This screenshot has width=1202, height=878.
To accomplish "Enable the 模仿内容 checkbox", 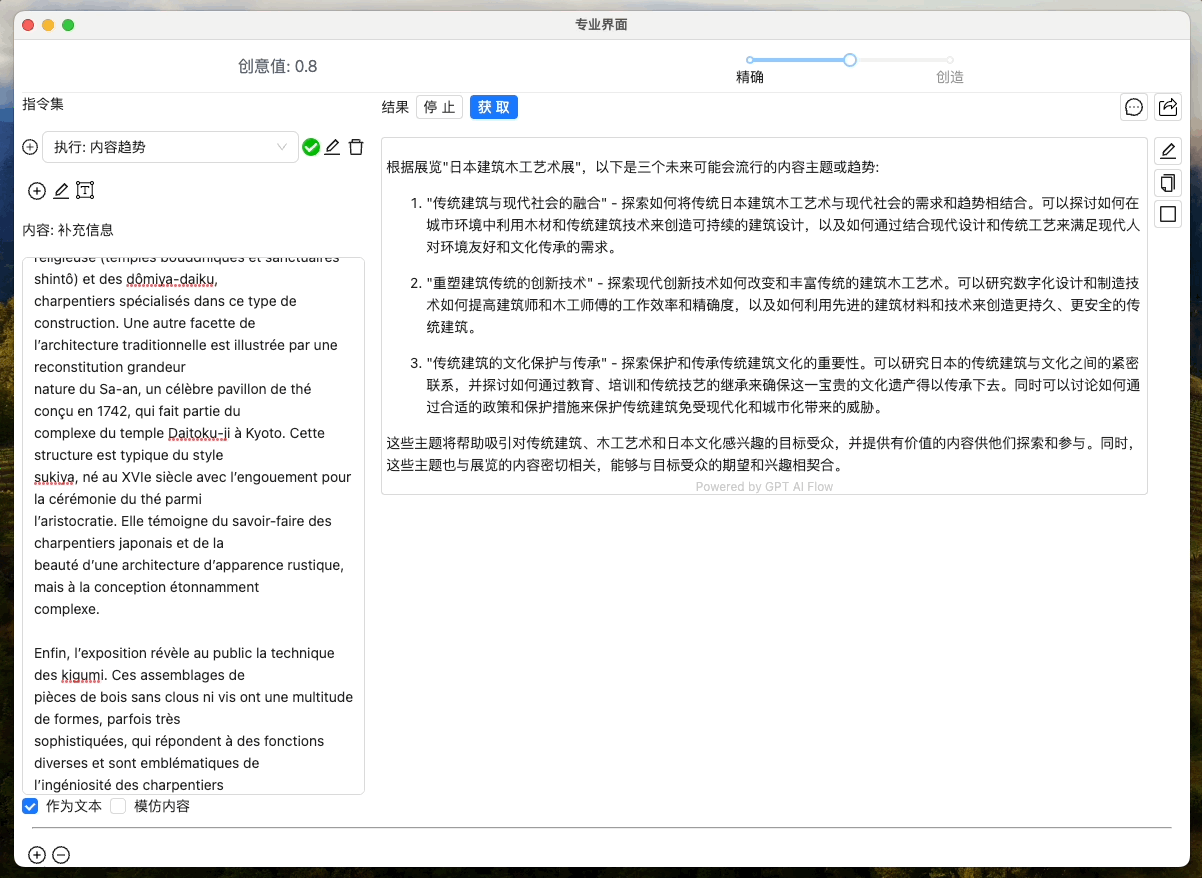I will click(x=118, y=806).
